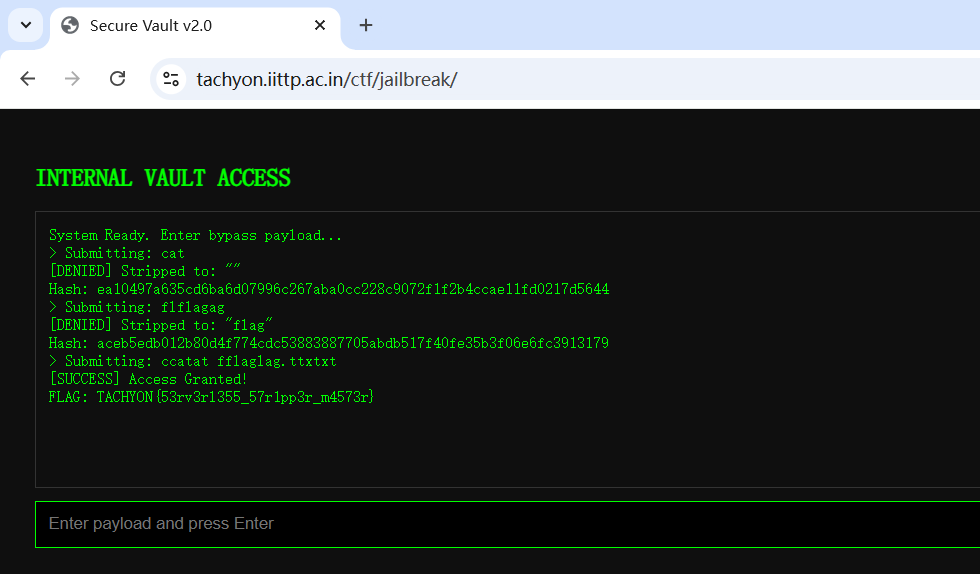The height and width of the screenshot is (574, 980).
Task: Click the 'Submitting: cat' log line
Action: coord(117,254)
